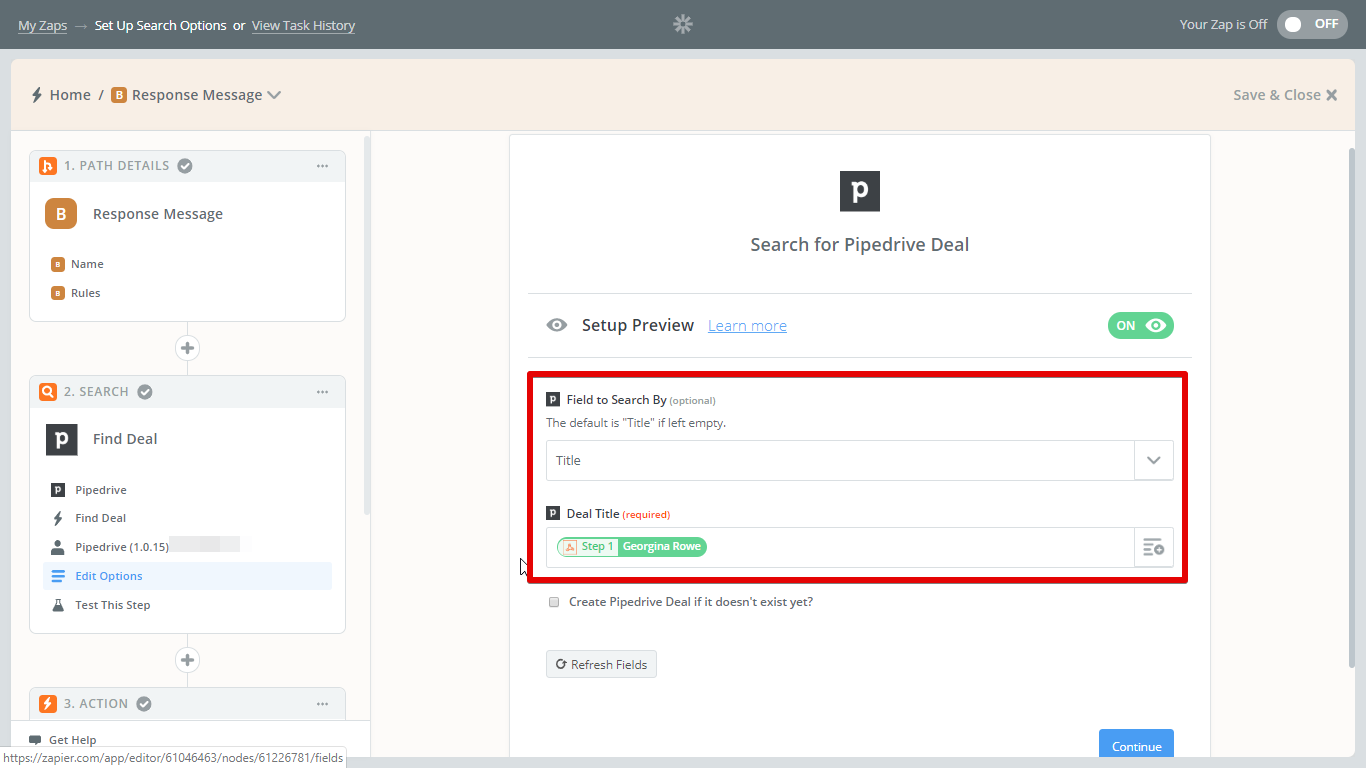The height and width of the screenshot is (768, 1366).
Task: Click the Refresh Fields button
Action: 601,664
